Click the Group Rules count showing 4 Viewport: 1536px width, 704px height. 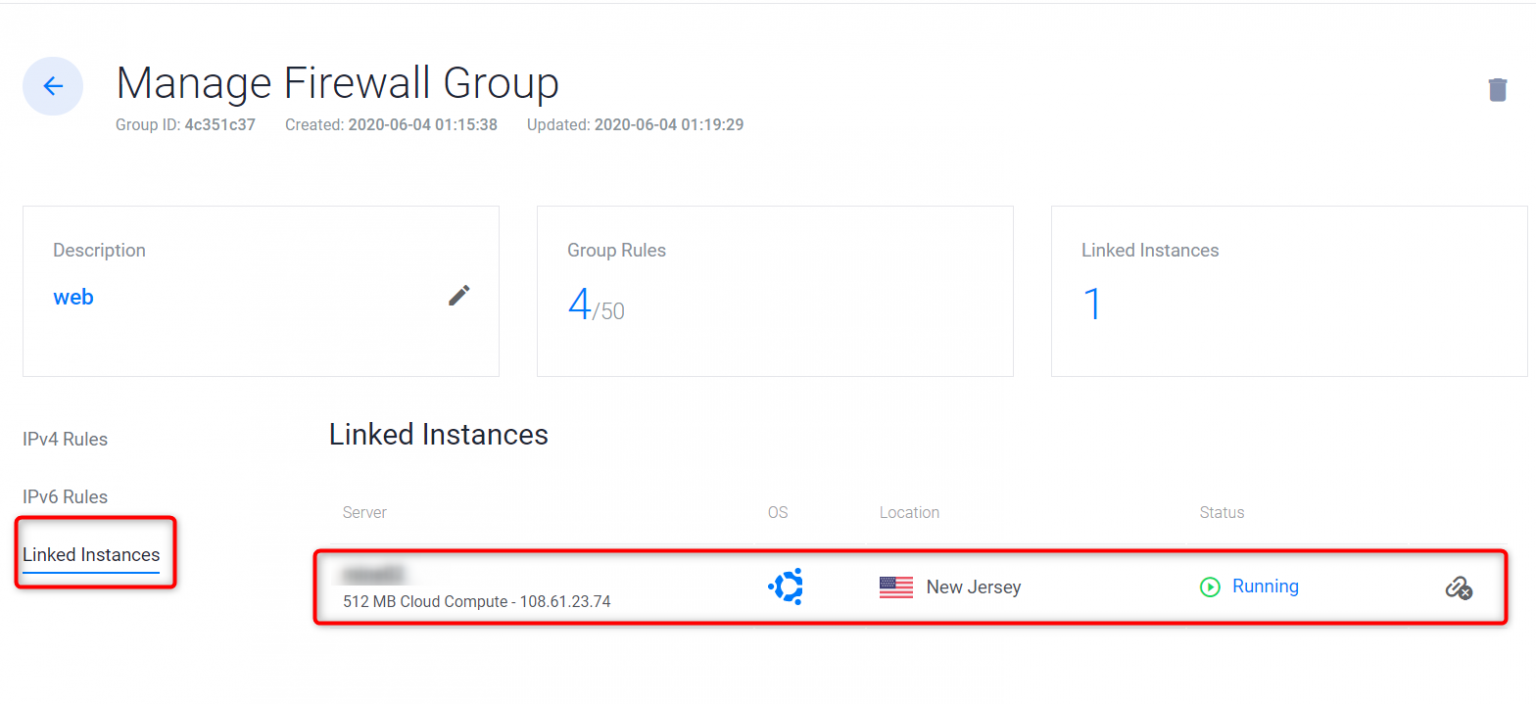pyautogui.click(x=580, y=303)
